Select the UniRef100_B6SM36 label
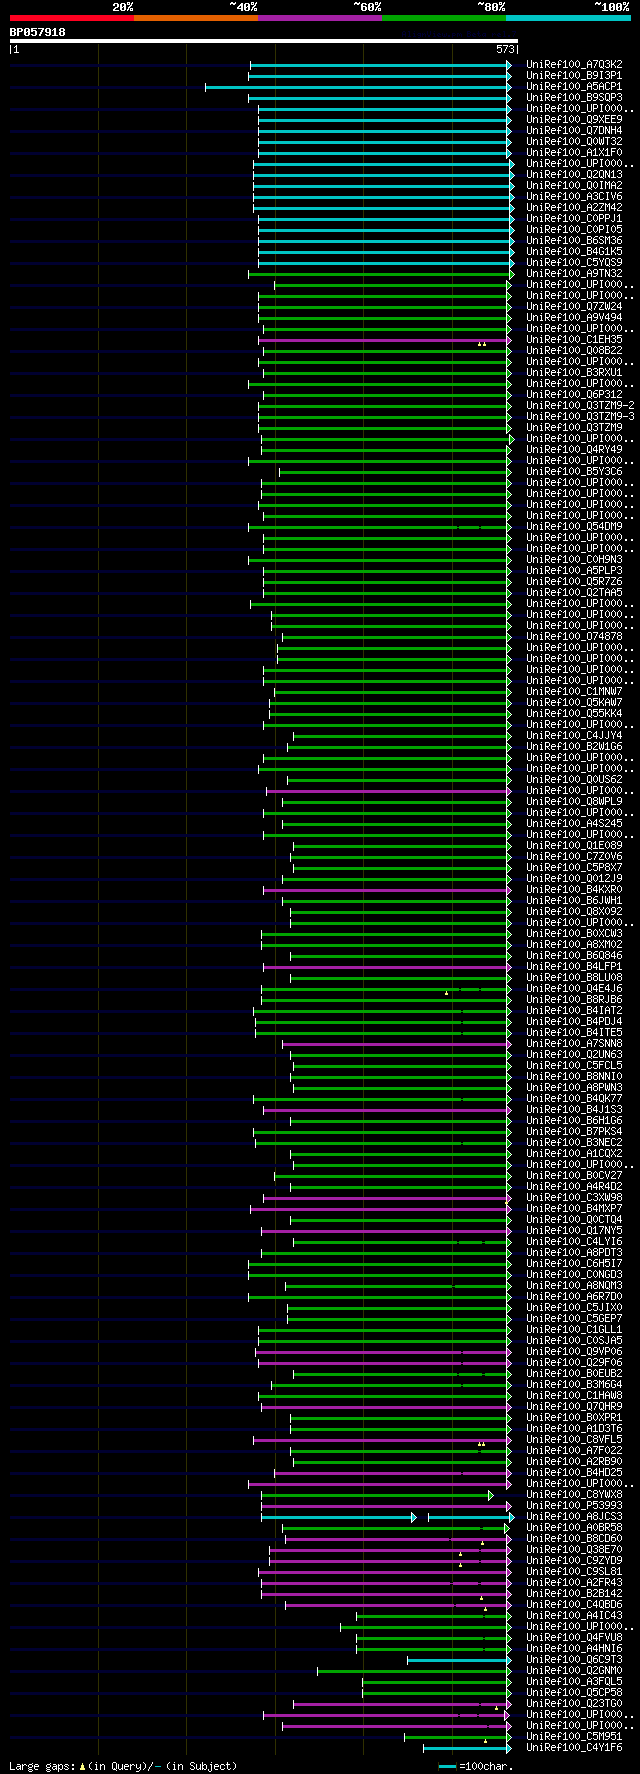This screenshot has height=1774, width=640. 574,240
